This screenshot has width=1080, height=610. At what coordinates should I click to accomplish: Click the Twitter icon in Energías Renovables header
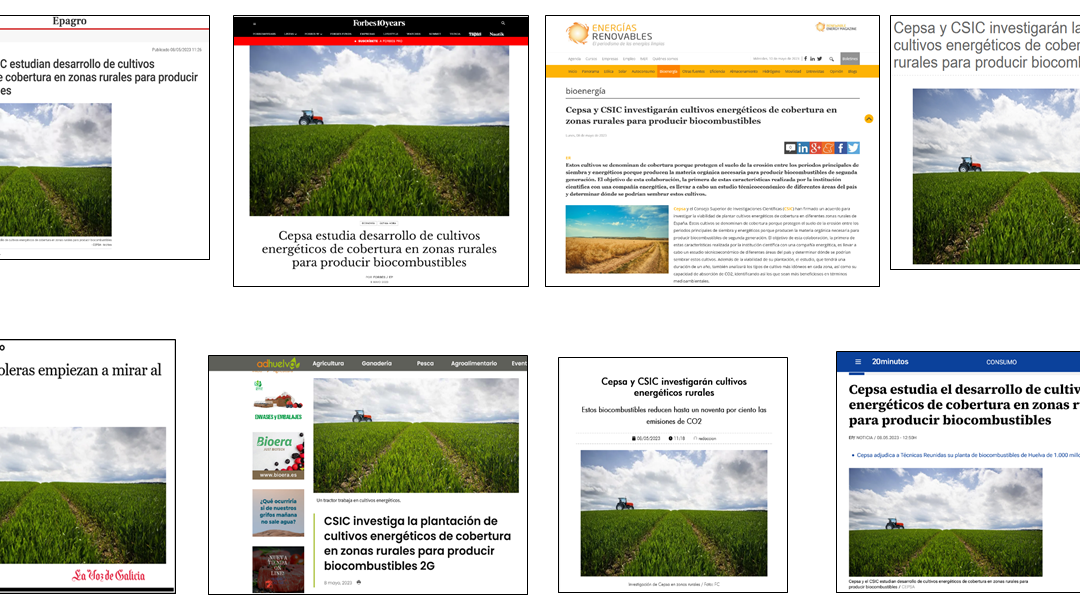pos(820,59)
